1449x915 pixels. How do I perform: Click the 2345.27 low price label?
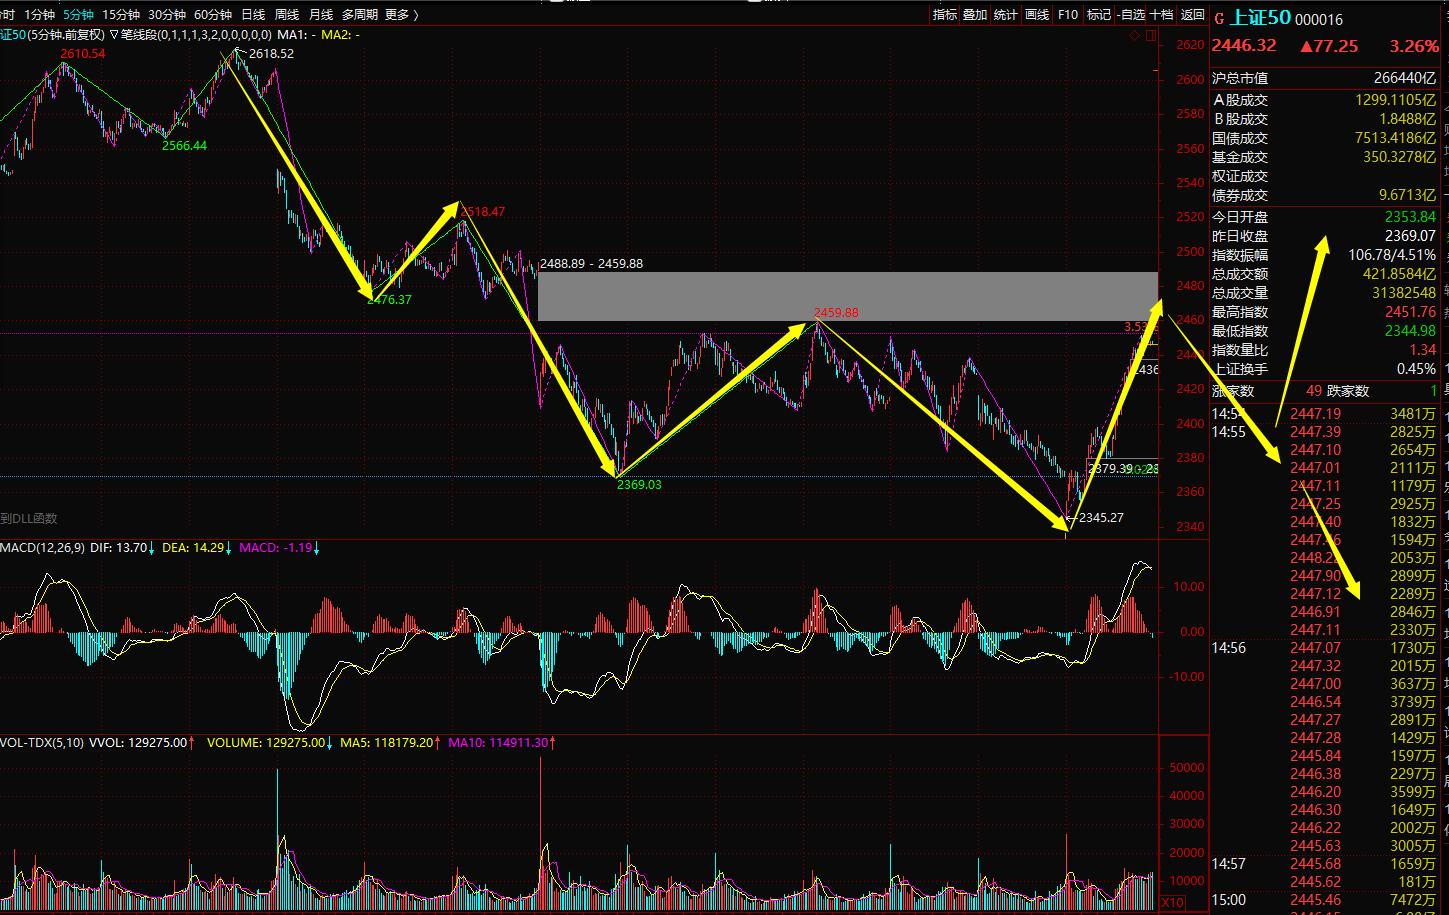click(1101, 518)
